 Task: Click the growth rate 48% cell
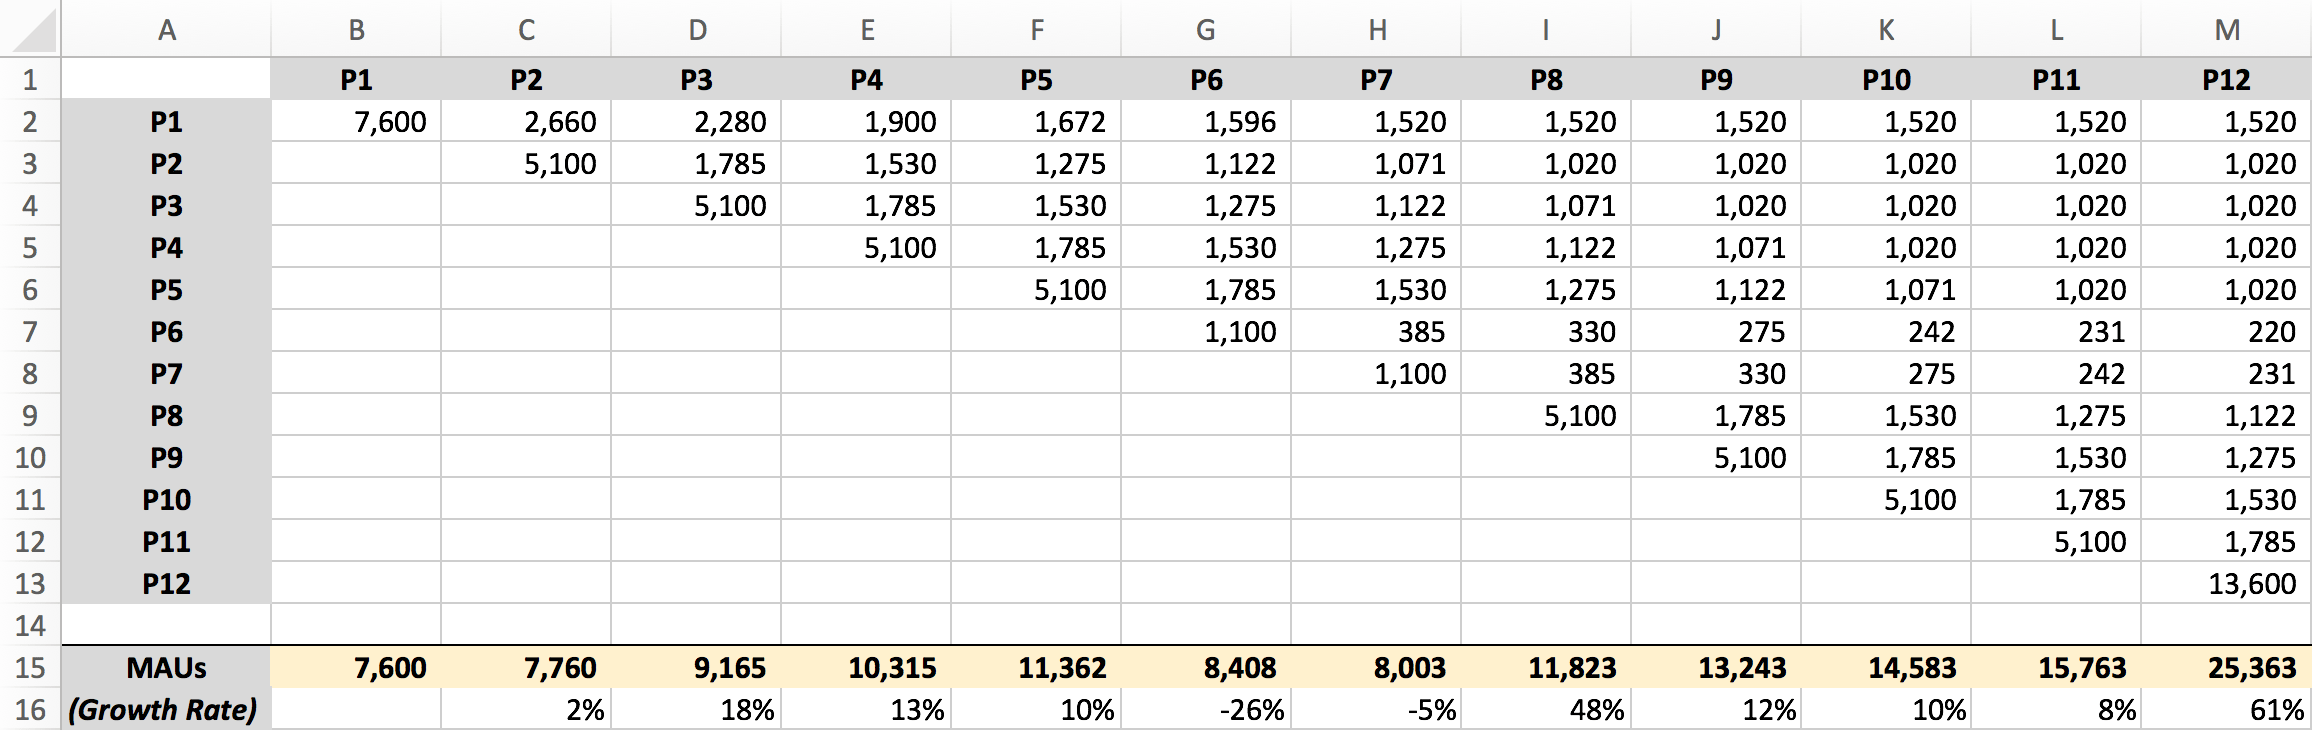click(1546, 709)
